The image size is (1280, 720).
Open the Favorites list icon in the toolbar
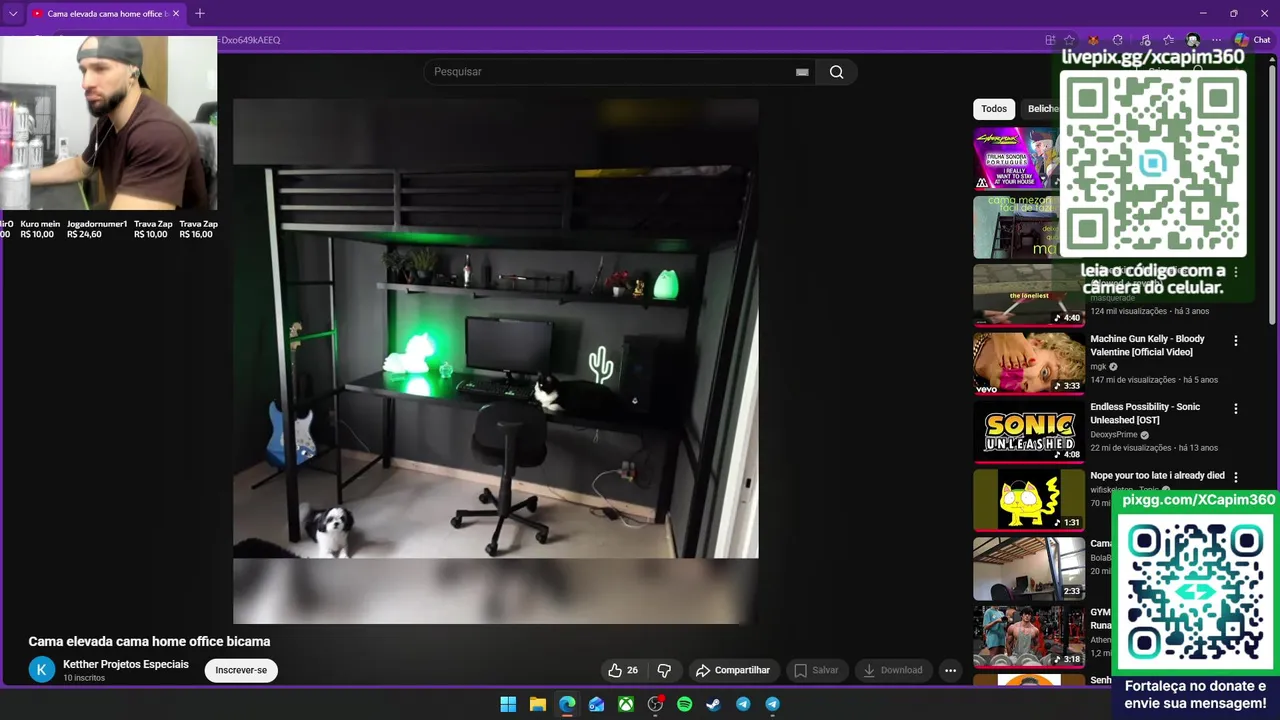[x=1168, y=40]
